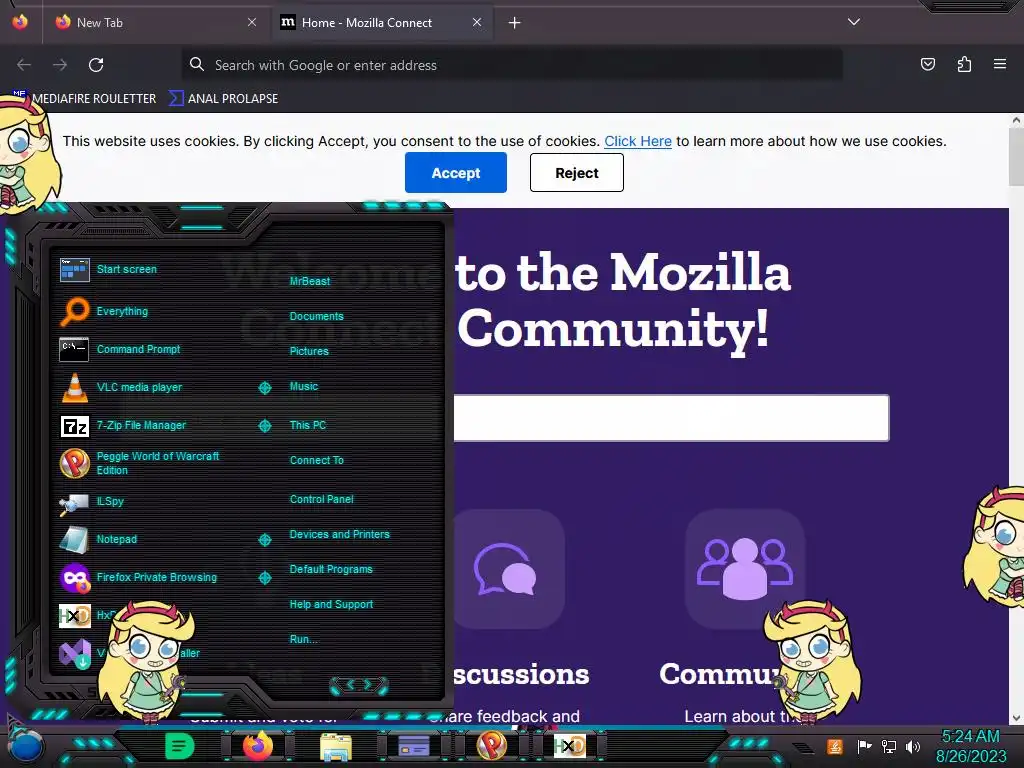Open MEDIAFIRE ROULETTER bookmark

86,99
